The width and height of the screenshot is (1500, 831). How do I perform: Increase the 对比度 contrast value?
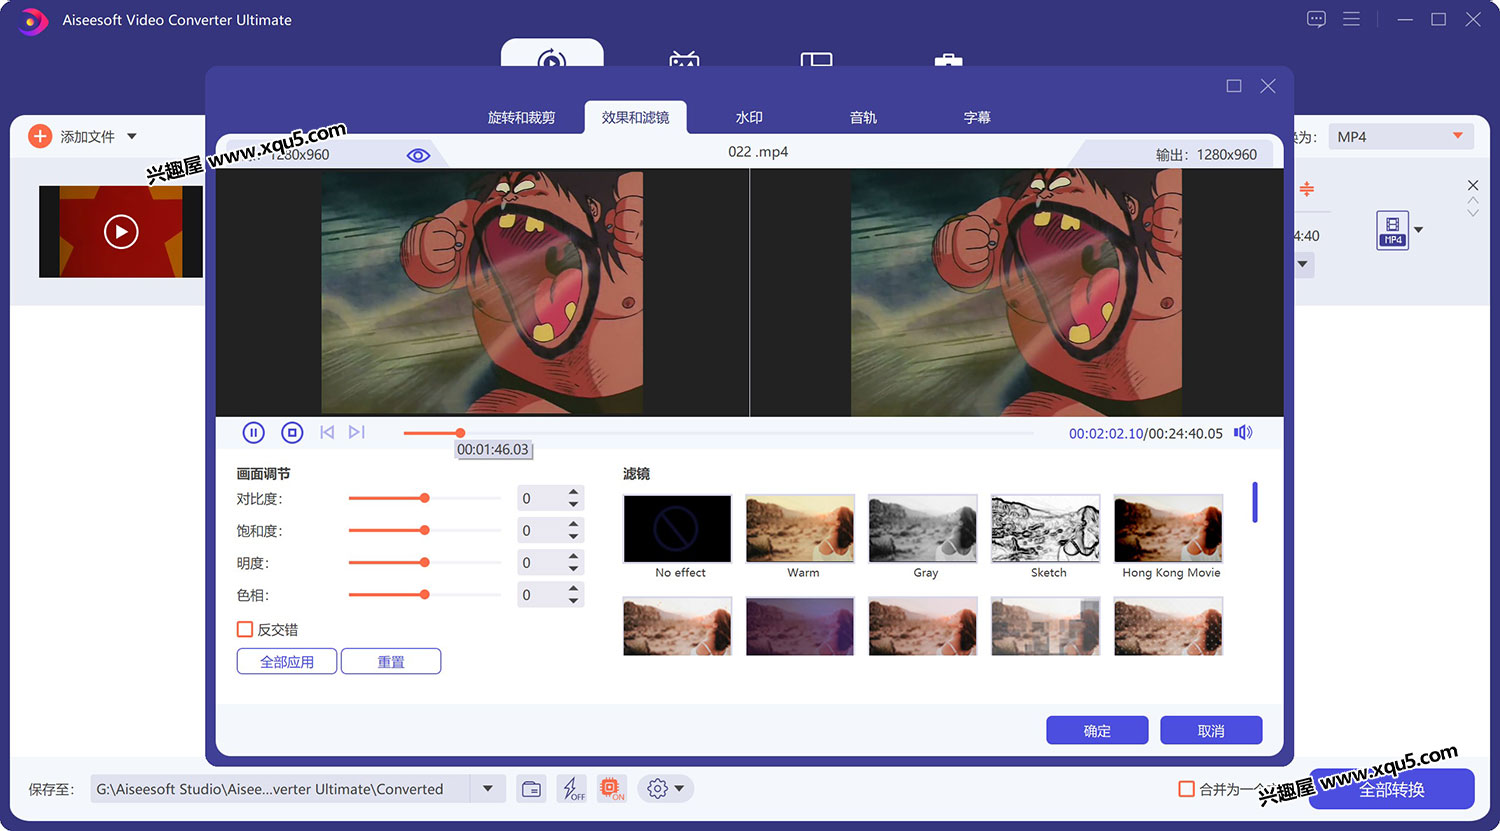(573, 492)
